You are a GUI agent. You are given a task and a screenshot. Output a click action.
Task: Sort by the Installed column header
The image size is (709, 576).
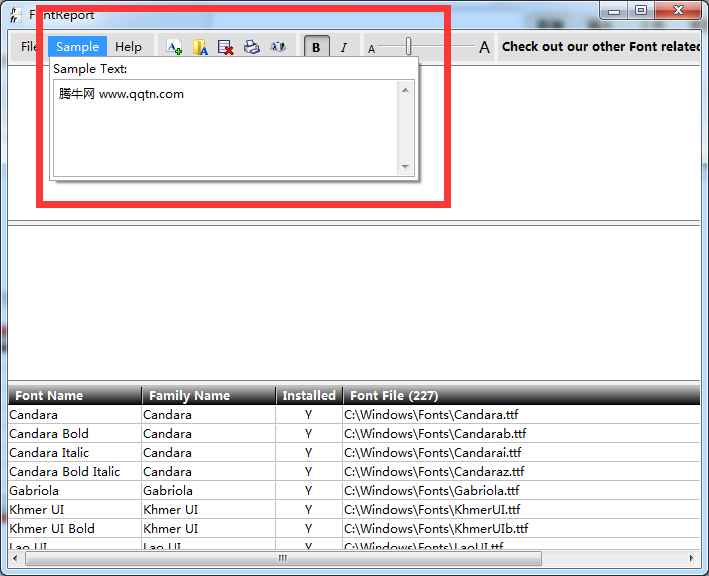[x=309, y=396]
